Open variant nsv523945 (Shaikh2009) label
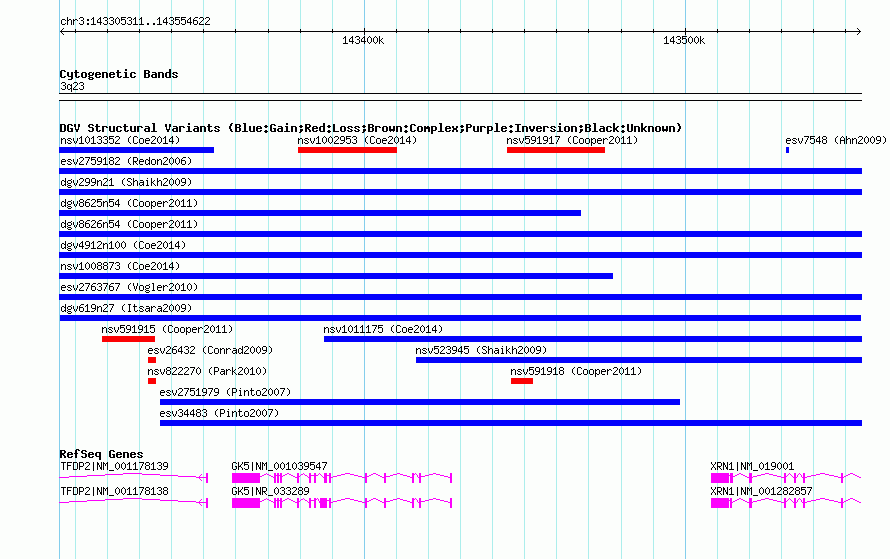Viewport: 890px width, 559px height. coord(481,350)
